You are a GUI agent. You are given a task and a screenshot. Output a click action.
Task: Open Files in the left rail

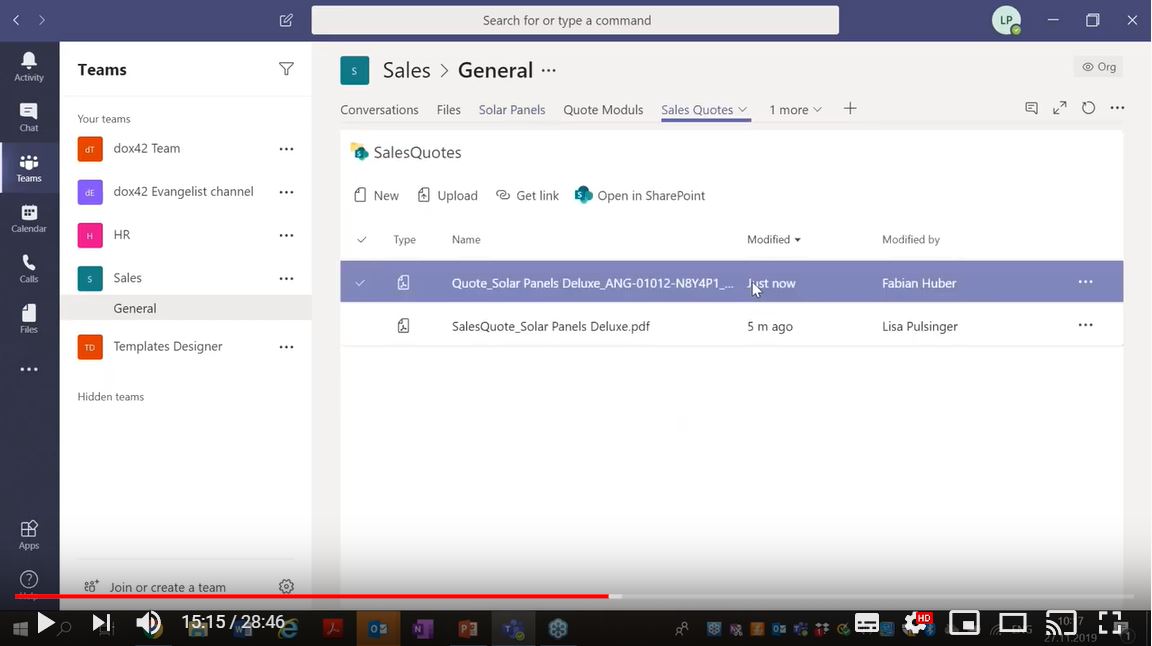coord(29,319)
